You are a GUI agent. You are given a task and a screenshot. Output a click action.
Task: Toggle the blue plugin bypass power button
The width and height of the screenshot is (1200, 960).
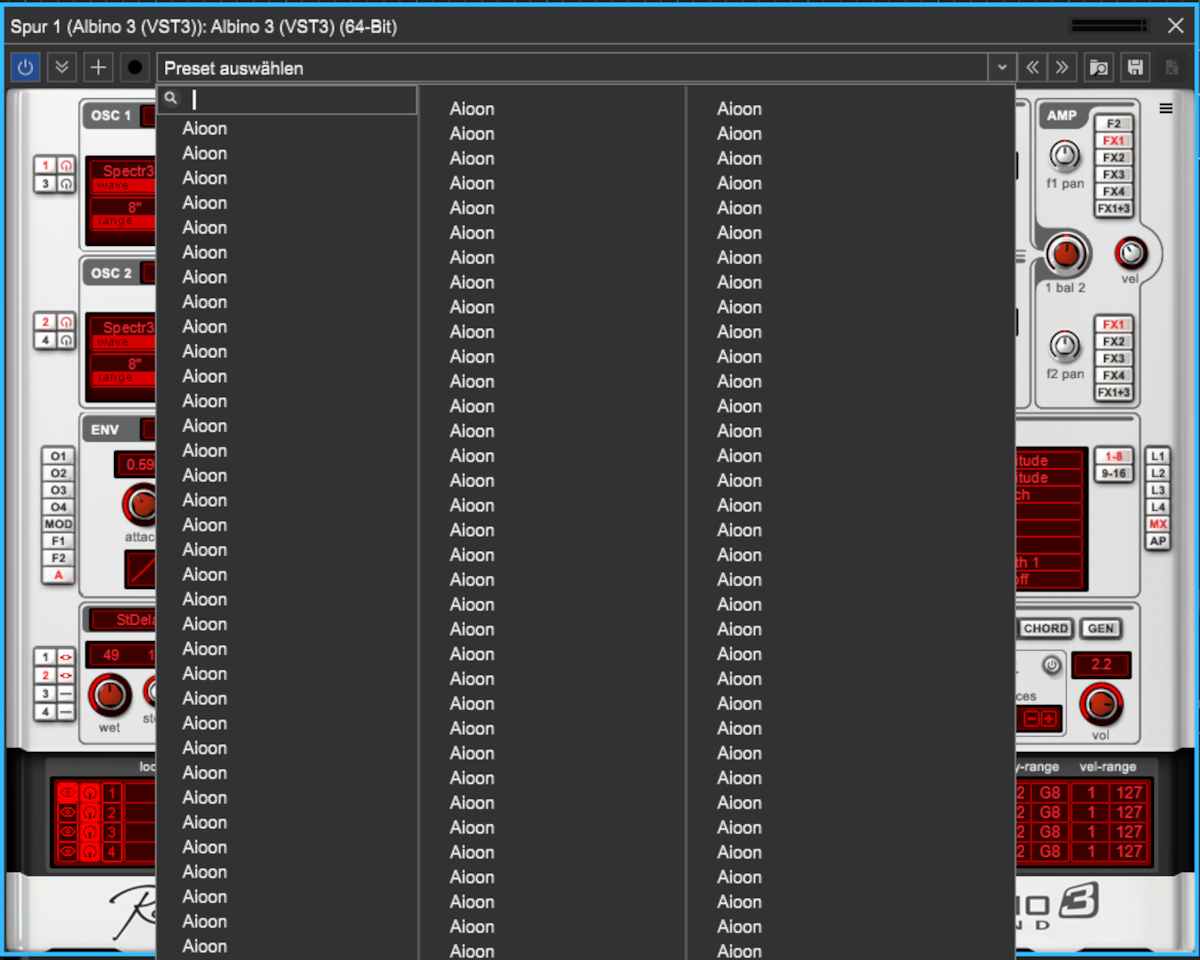(x=25, y=68)
